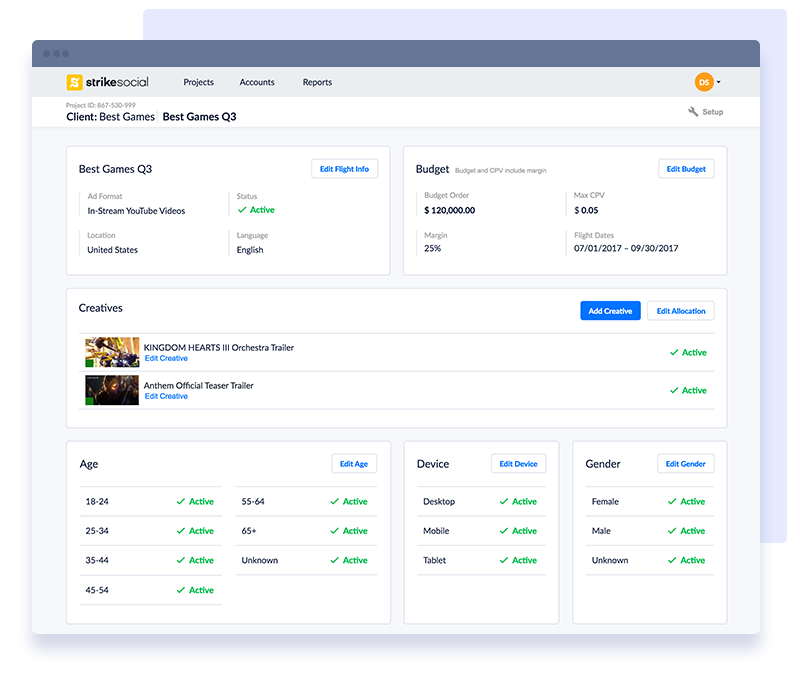
Task: Click the Anthem Official Teaser thumbnail
Action: [112, 390]
